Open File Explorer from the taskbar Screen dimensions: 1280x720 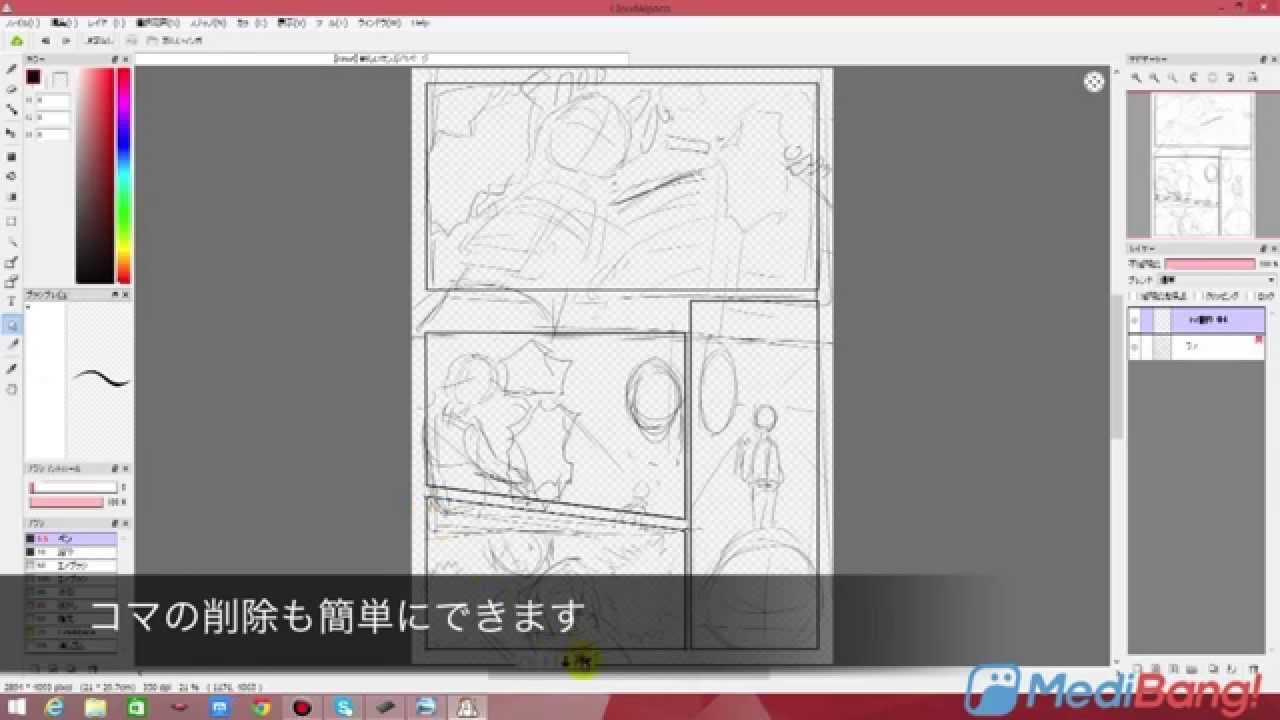96,708
